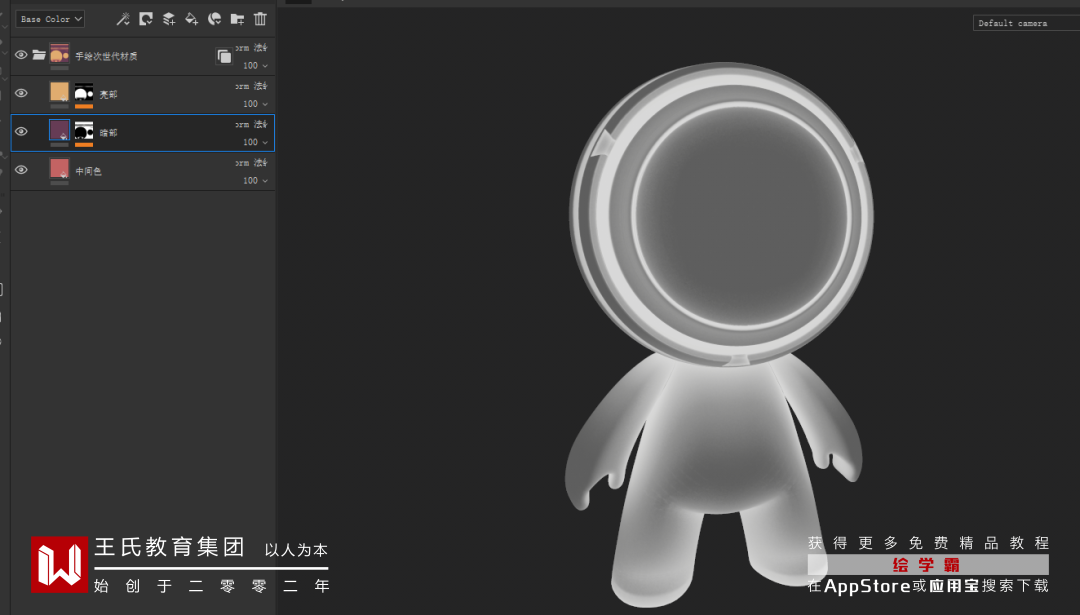Viewport: 1080px width, 615px height.
Task: Hide the 手绘次世代材质 folder
Action: pyautogui.click(x=21, y=54)
